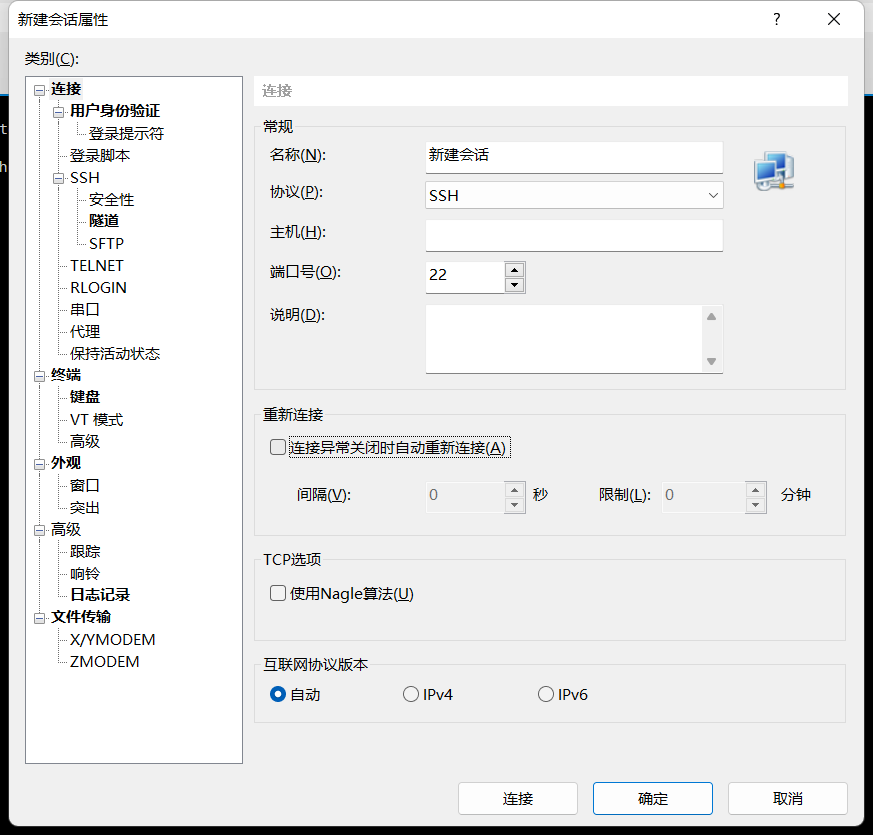
Task: Click the session computer icon
Action: (x=774, y=171)
